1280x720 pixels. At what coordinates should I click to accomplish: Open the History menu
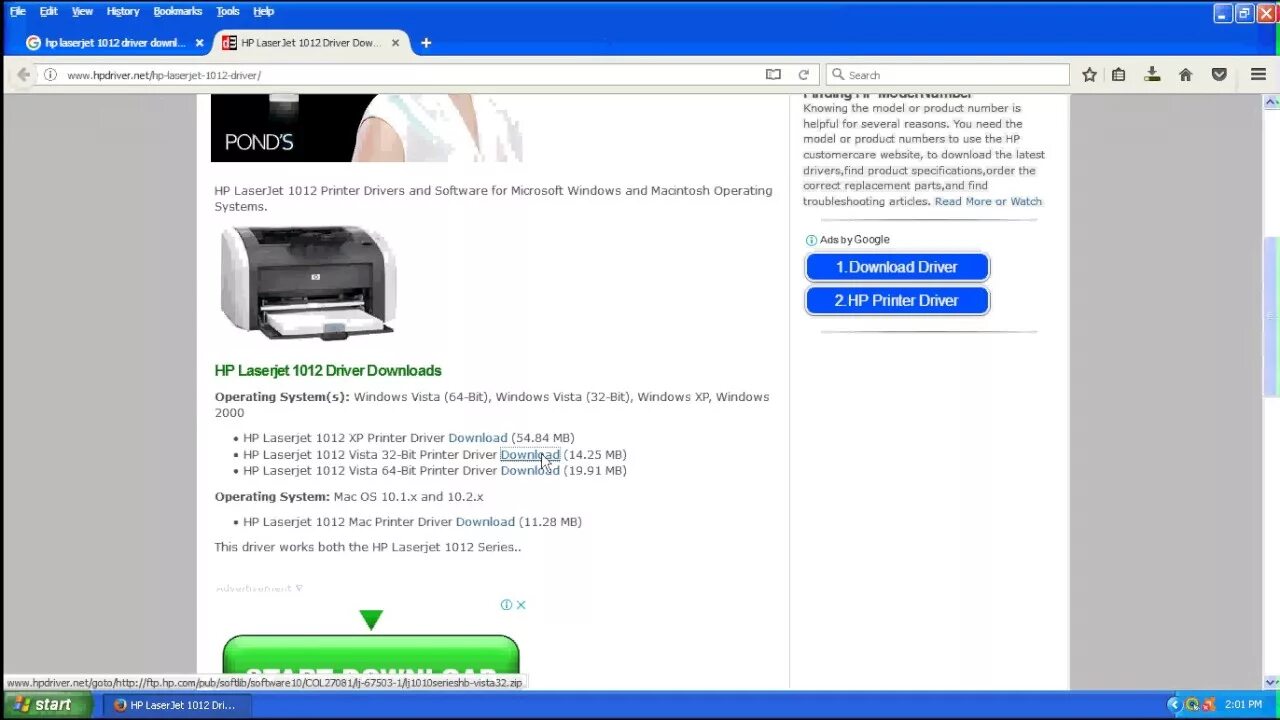pos(122,11)
